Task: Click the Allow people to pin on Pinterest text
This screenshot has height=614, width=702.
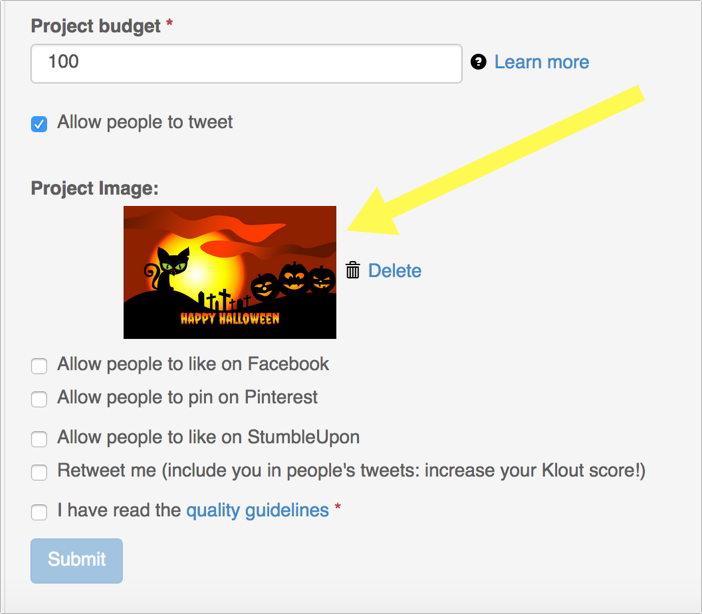Action: coord(187,398)
